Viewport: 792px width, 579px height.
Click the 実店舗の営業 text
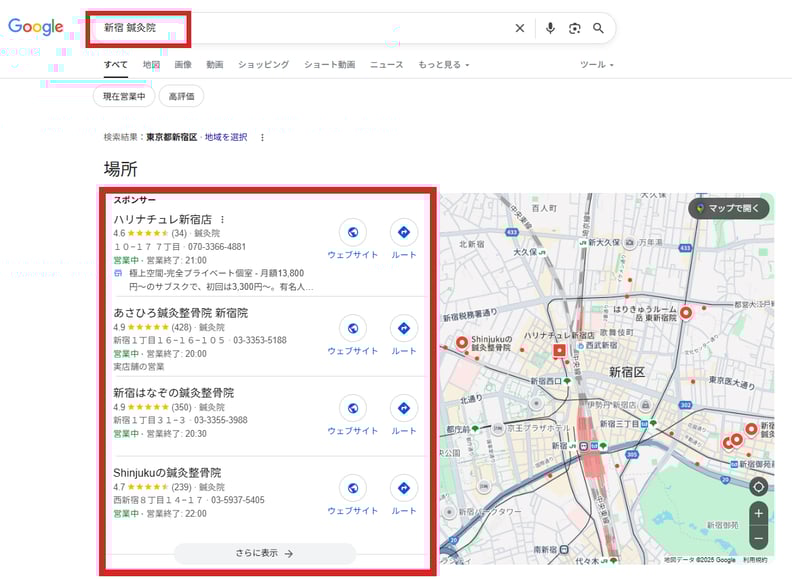click(139, 366)
